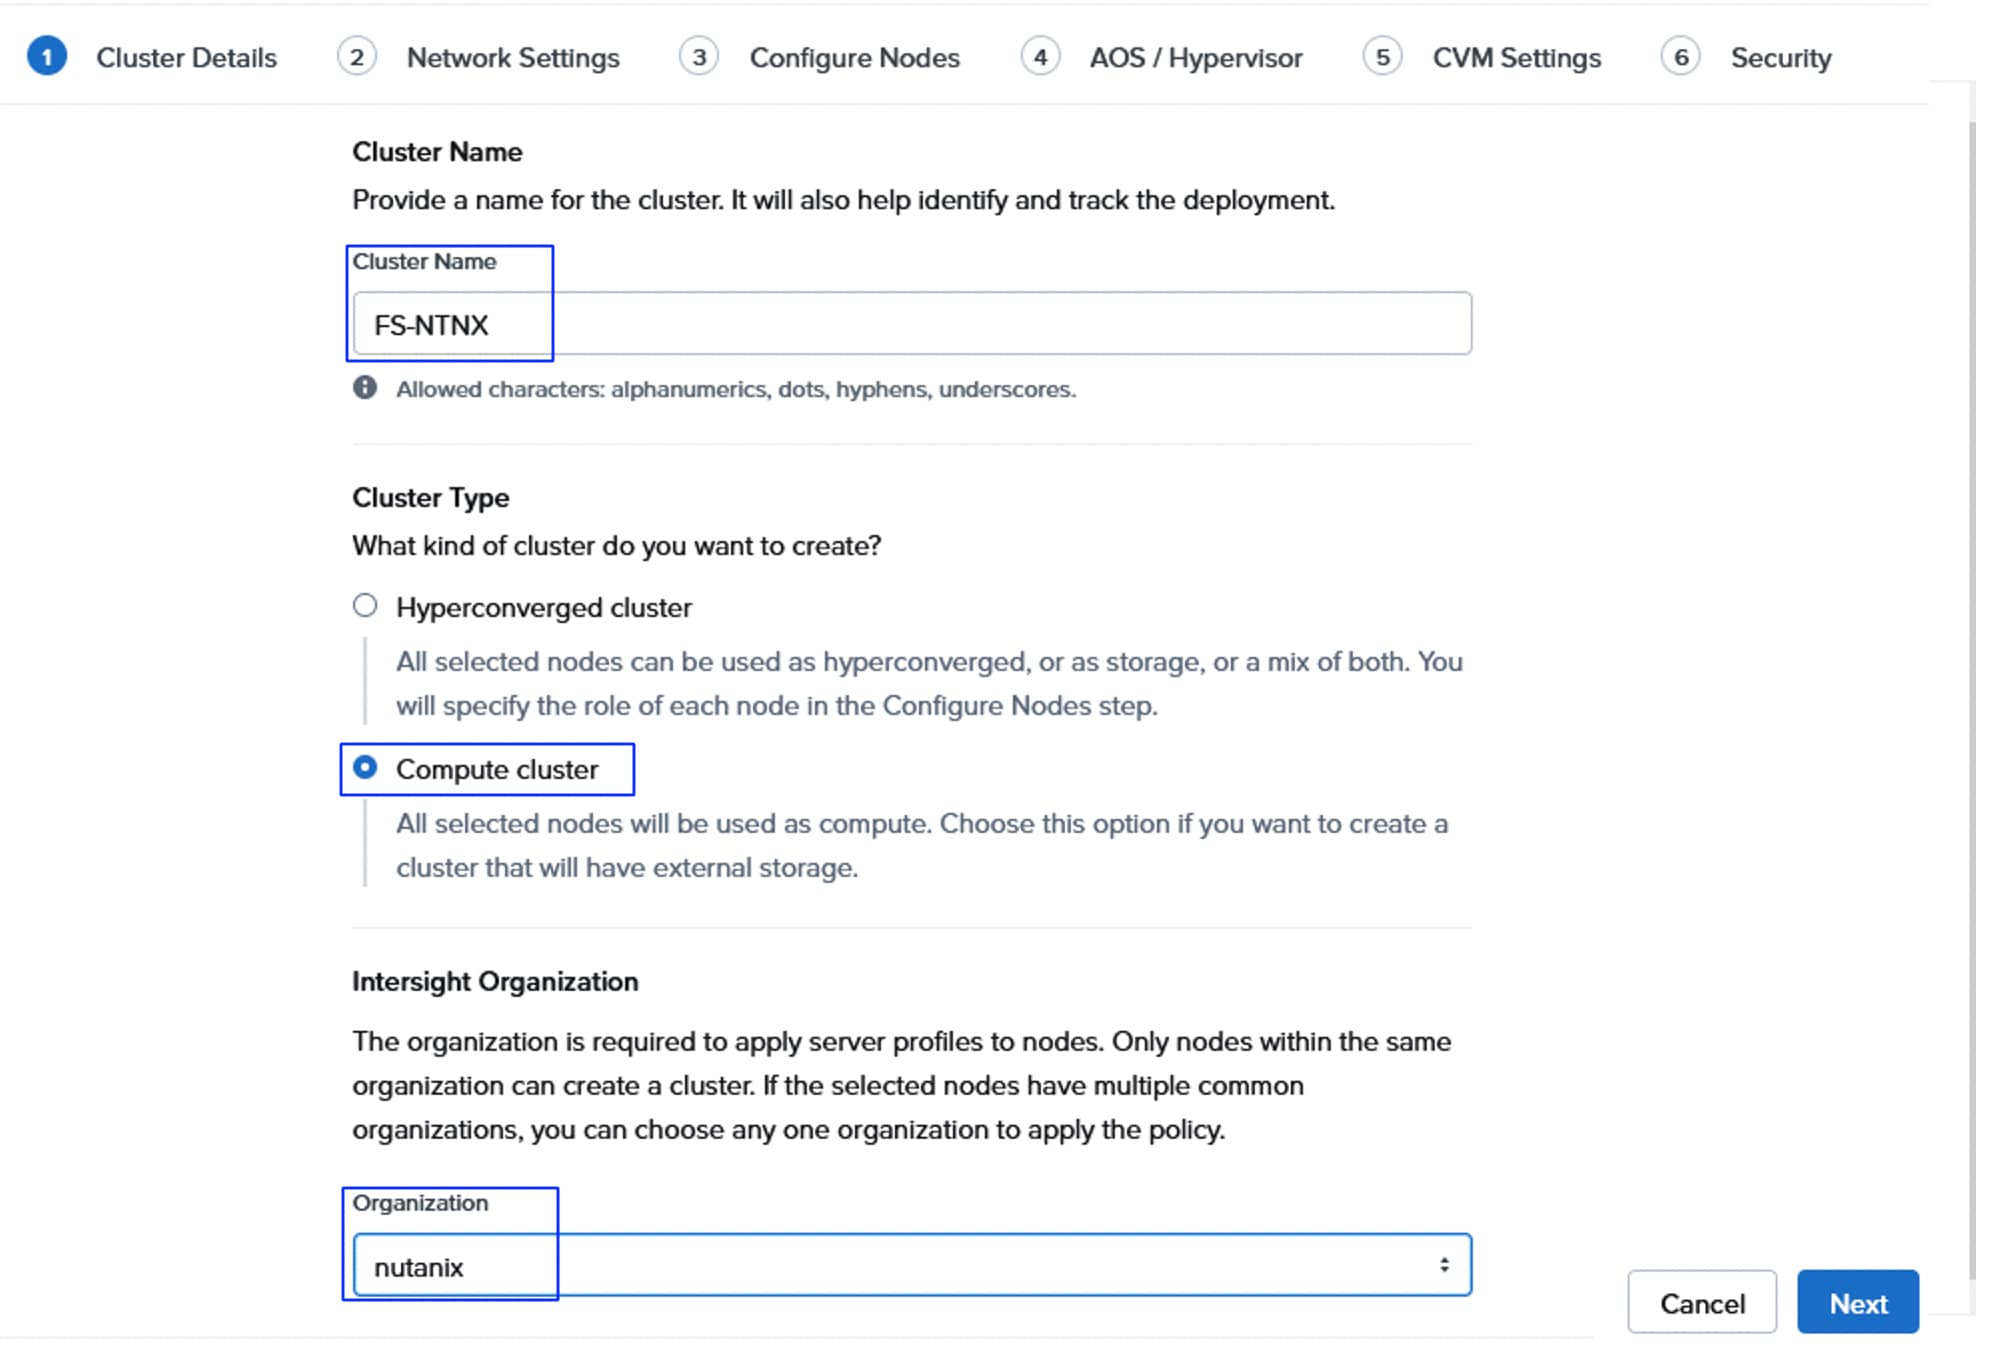Image resolution: width=1992 pixels, height=1348 pixels.
Task: Click the Next button
Action: coord(1858,1302)
